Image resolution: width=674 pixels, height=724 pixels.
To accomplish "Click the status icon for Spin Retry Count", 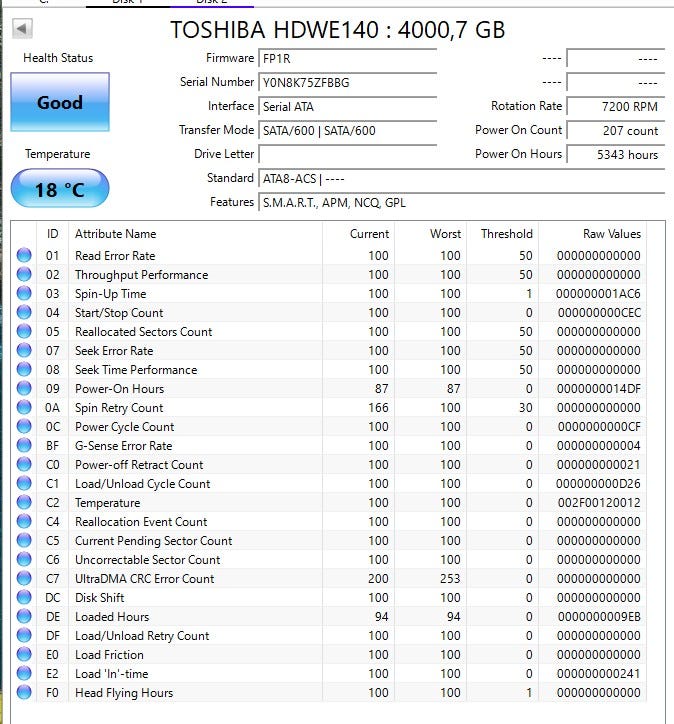I will coord(24,407).
